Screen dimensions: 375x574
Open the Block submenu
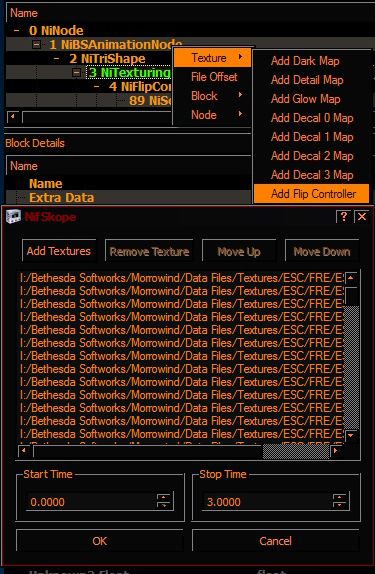coord(212,96)
